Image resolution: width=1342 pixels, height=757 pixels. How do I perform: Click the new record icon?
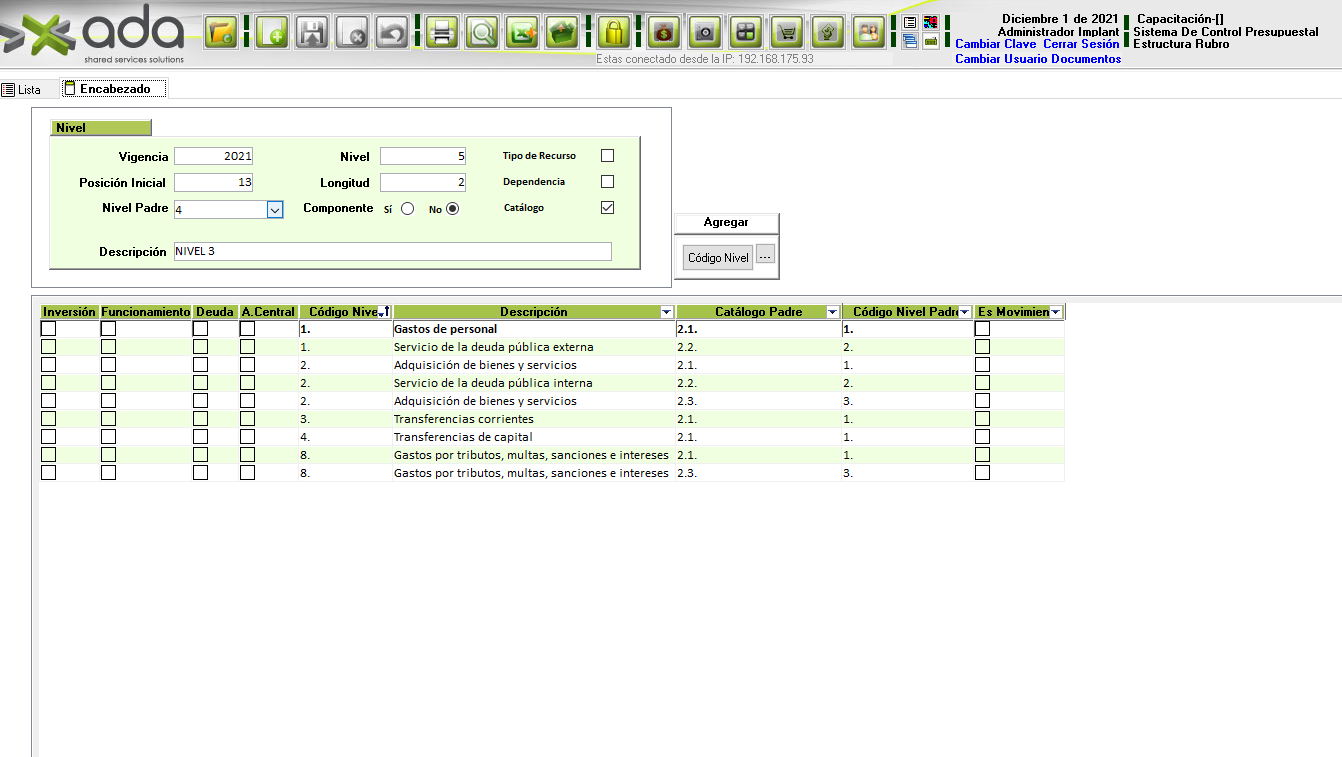coord(272,33)
